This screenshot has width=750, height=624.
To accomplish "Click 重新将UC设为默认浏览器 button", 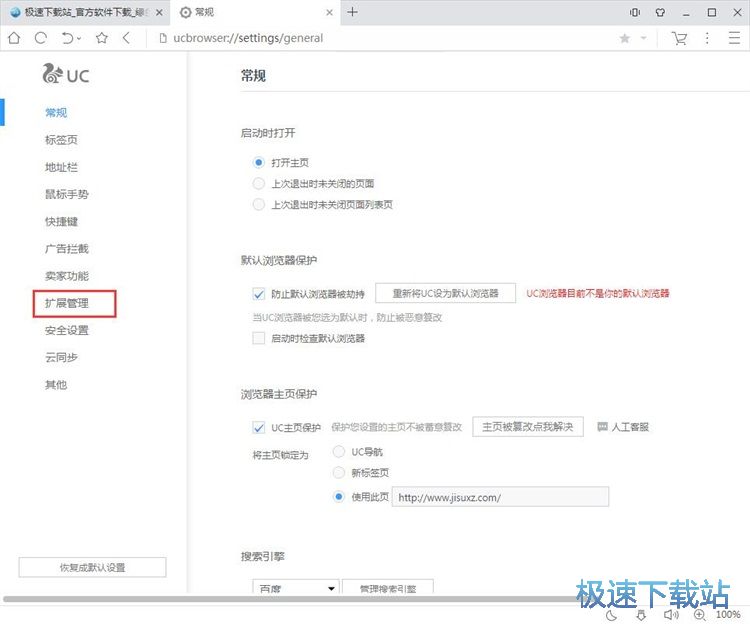I will tap(445, 293).
